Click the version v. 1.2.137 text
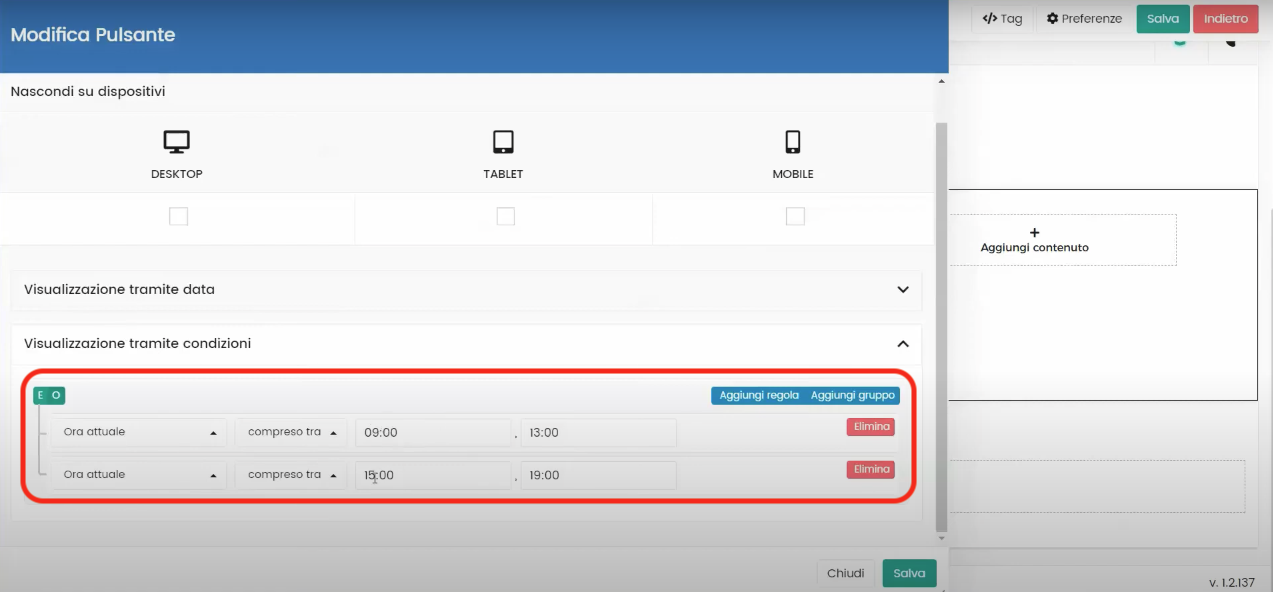 click(x=1231, y=583)
